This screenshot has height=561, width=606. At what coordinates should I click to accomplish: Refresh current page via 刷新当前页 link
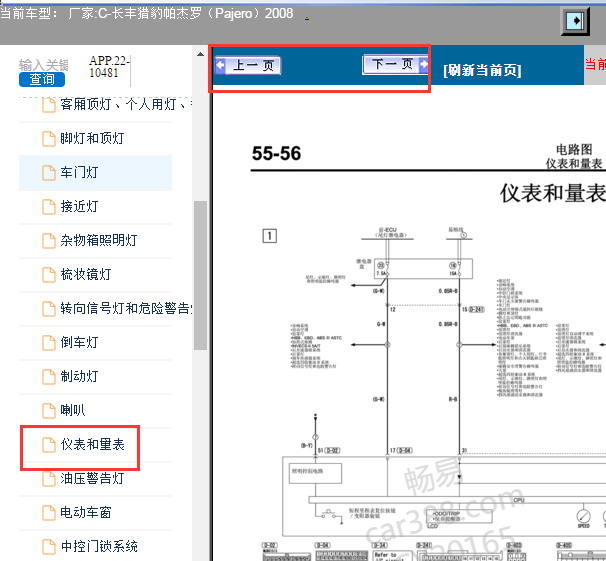pos(482,70)
